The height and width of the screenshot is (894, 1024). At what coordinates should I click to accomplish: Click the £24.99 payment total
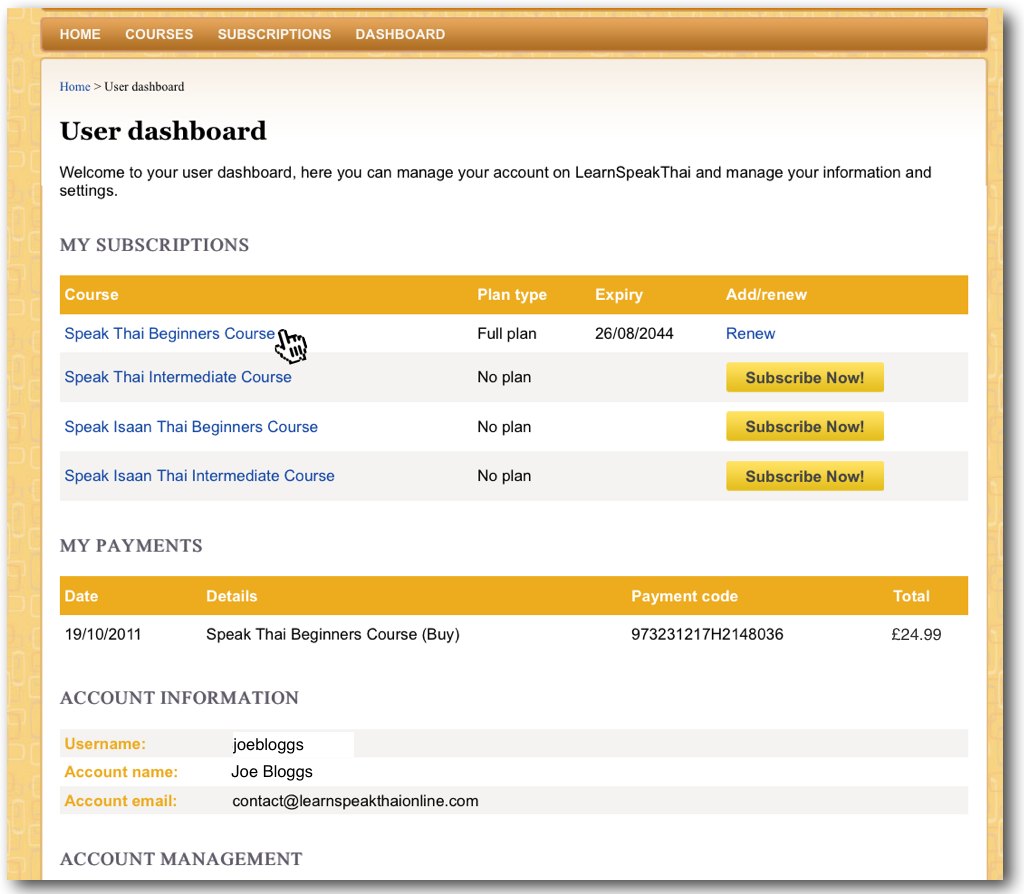click(916, 634)
